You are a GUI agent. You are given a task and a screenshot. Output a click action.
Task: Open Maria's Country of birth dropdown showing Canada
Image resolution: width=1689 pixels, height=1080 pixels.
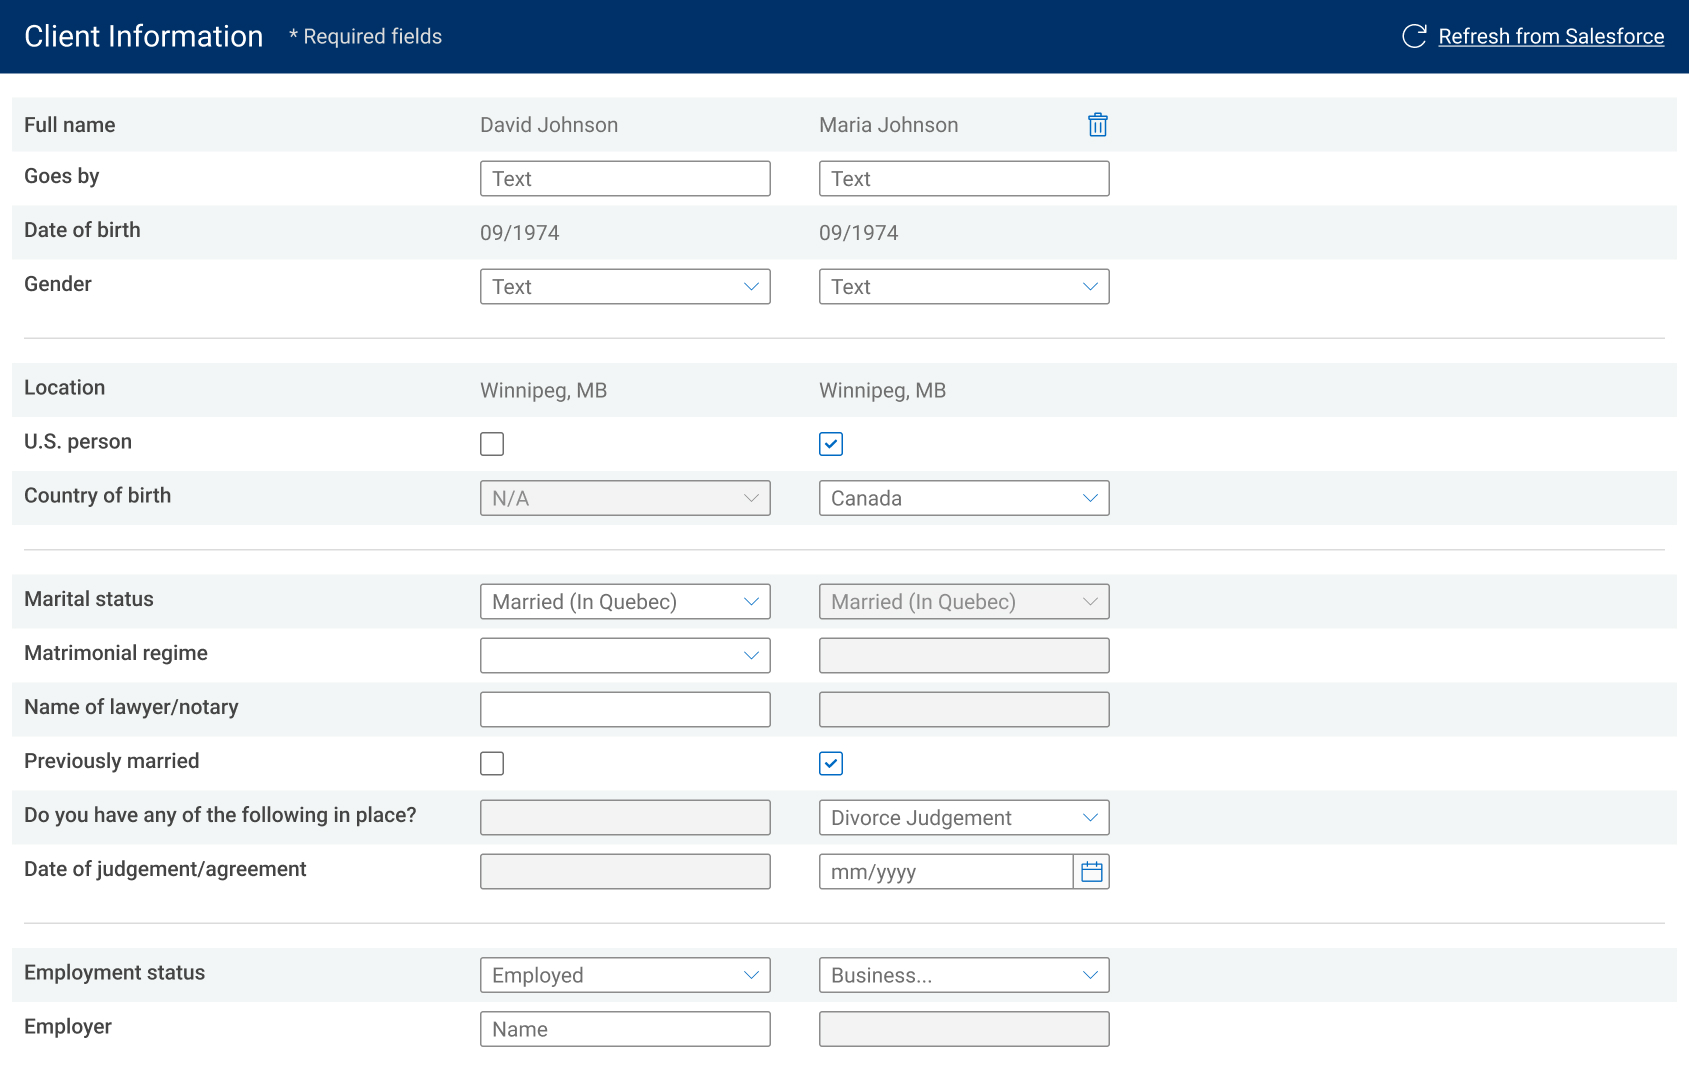964,498
